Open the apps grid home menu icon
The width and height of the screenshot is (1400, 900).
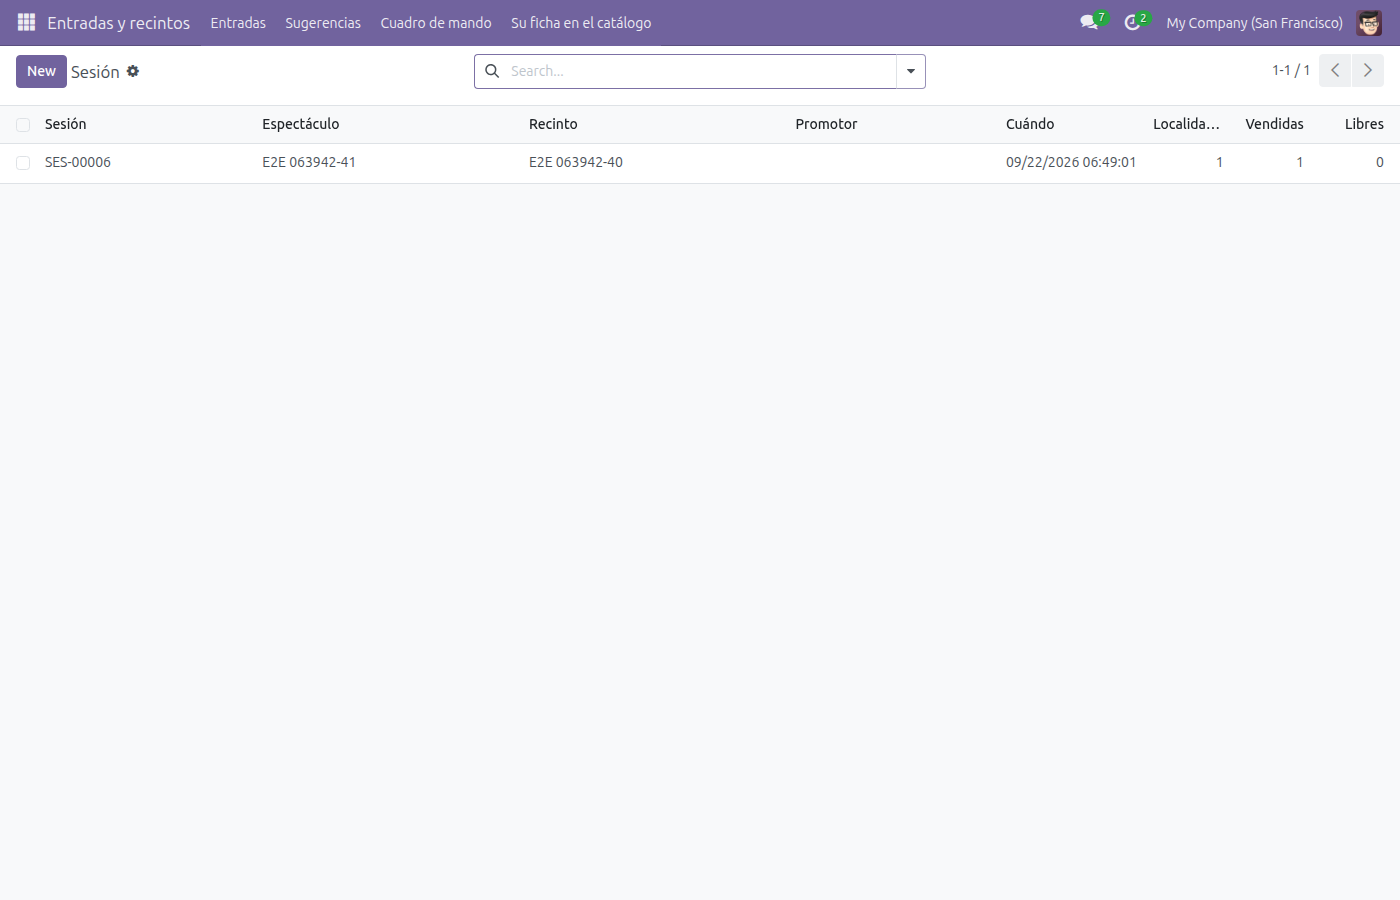pos(27,22)
